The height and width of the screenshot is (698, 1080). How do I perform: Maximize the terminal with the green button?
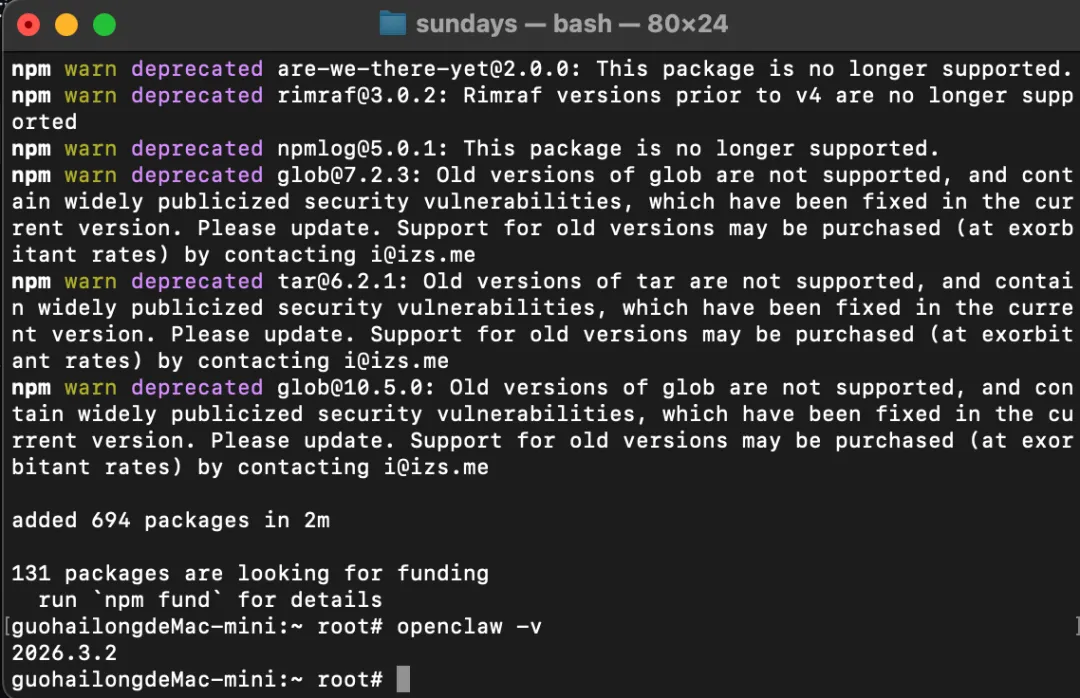[x=104, y=25]
